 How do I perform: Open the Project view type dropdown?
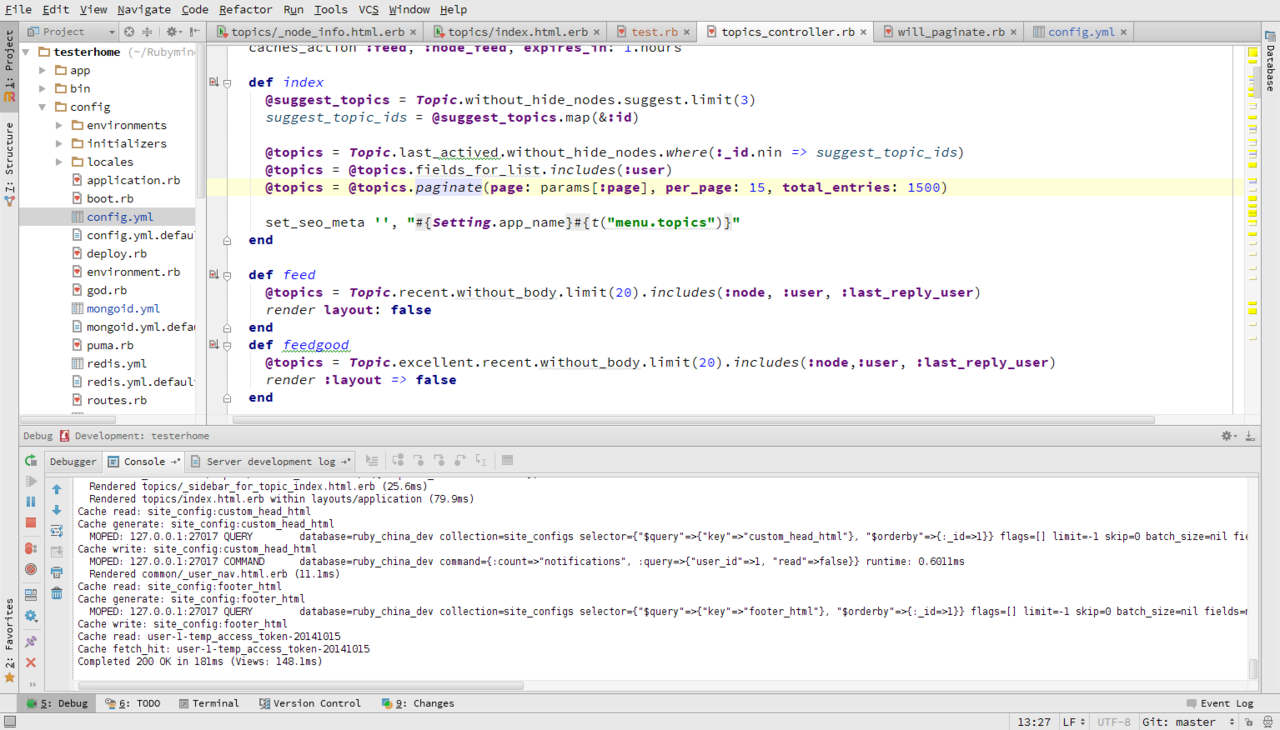point(70,32)
